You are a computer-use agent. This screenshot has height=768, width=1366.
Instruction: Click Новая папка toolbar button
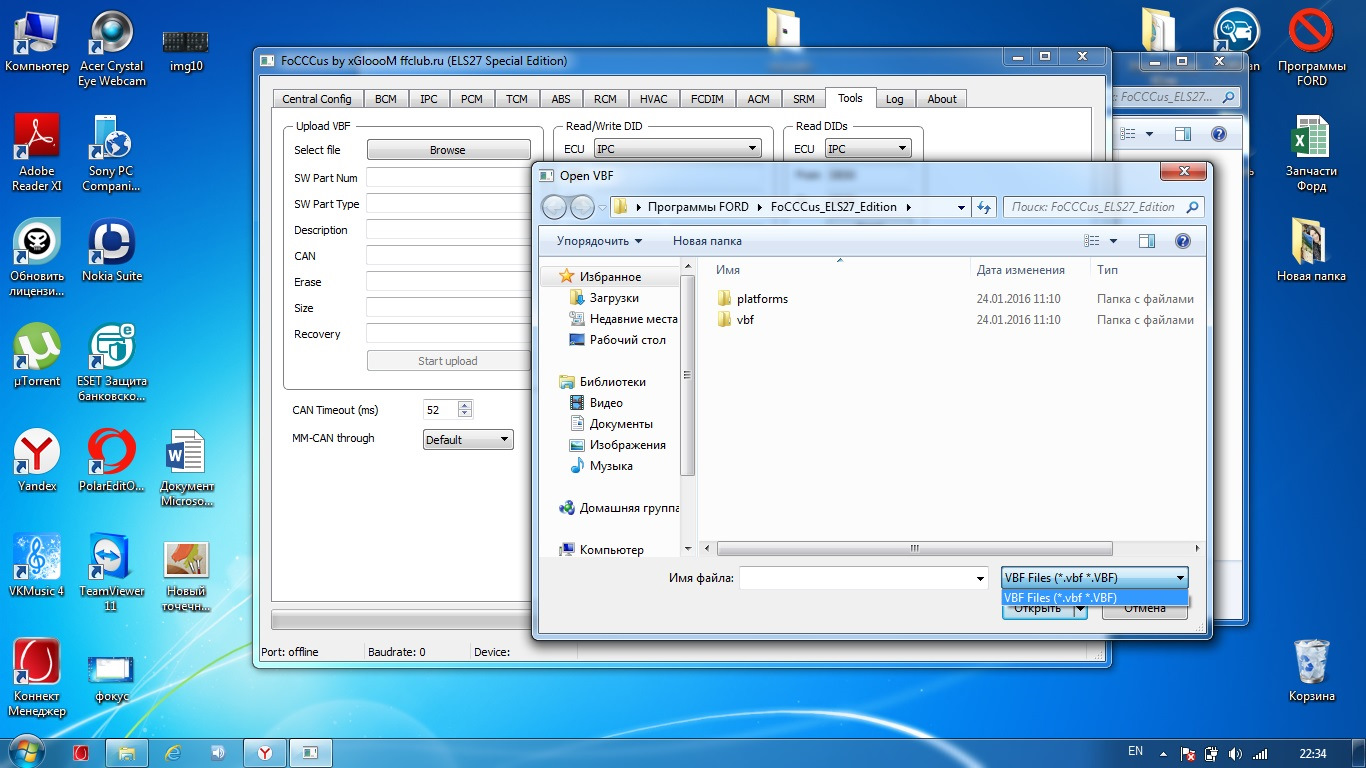(x=707, y=241)
